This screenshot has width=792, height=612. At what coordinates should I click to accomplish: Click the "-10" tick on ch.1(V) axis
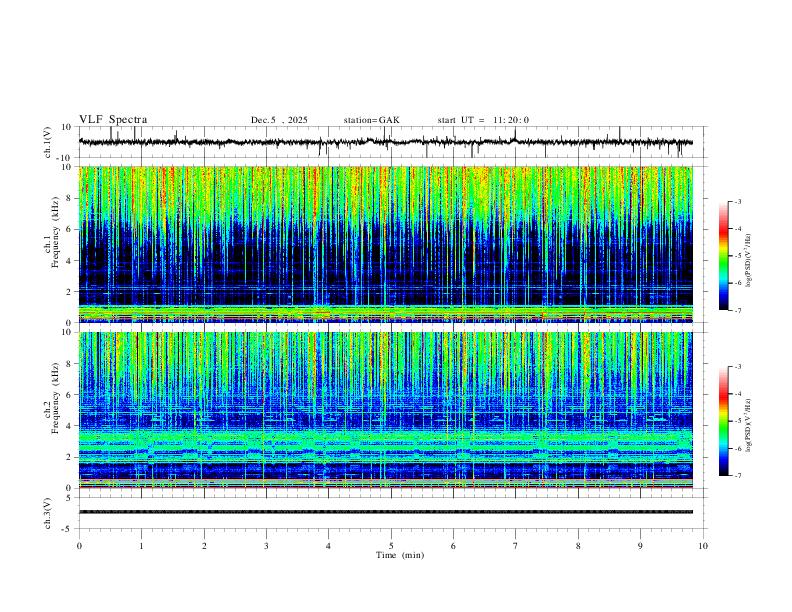tap(65, 158)
